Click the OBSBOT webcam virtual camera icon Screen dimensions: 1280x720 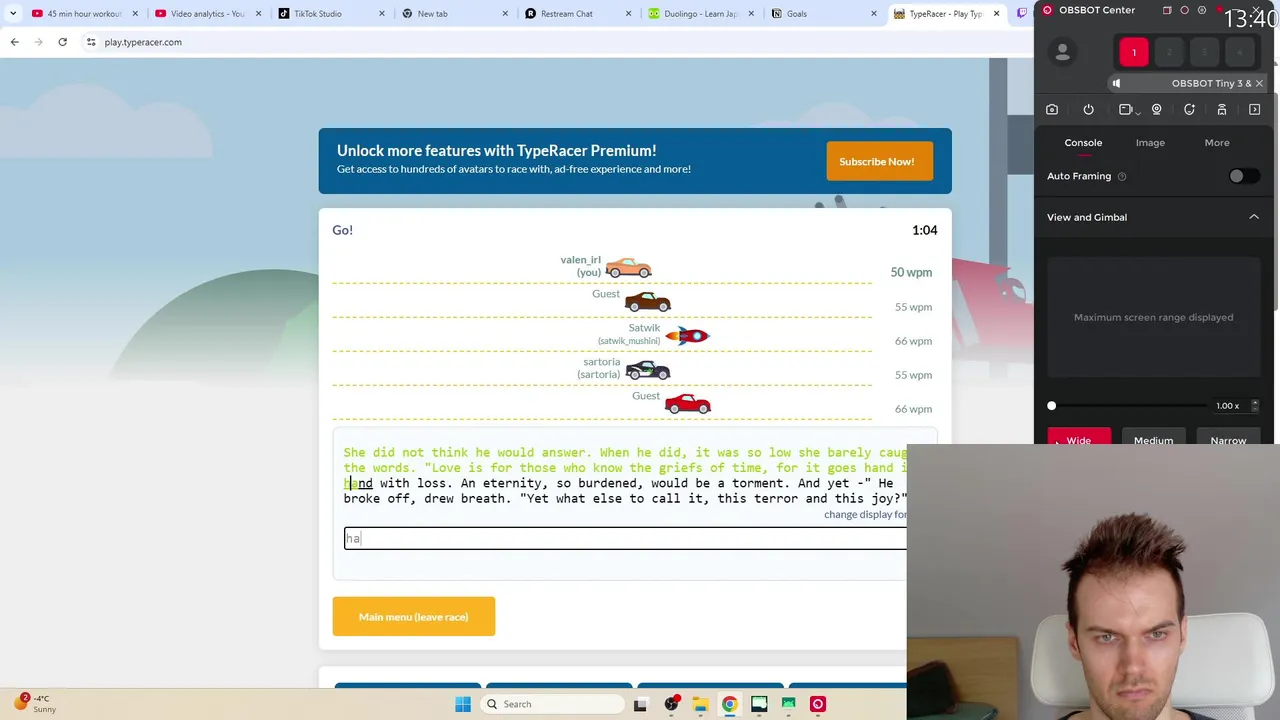(1157, 110)
